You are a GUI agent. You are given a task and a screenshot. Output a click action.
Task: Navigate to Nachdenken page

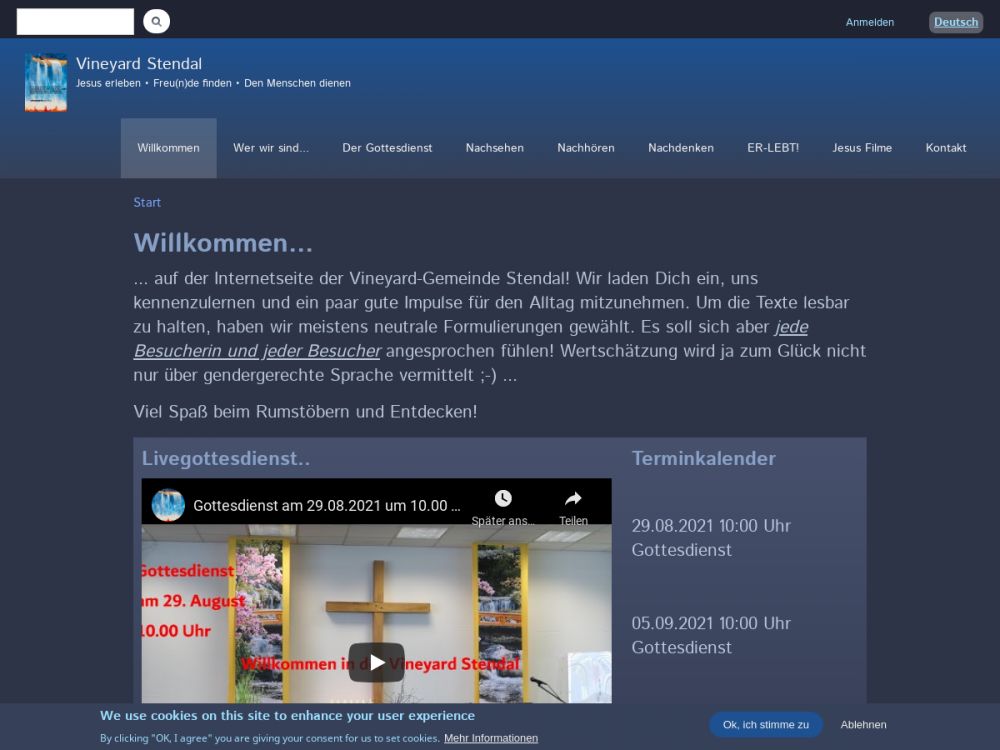click(681, 148)
